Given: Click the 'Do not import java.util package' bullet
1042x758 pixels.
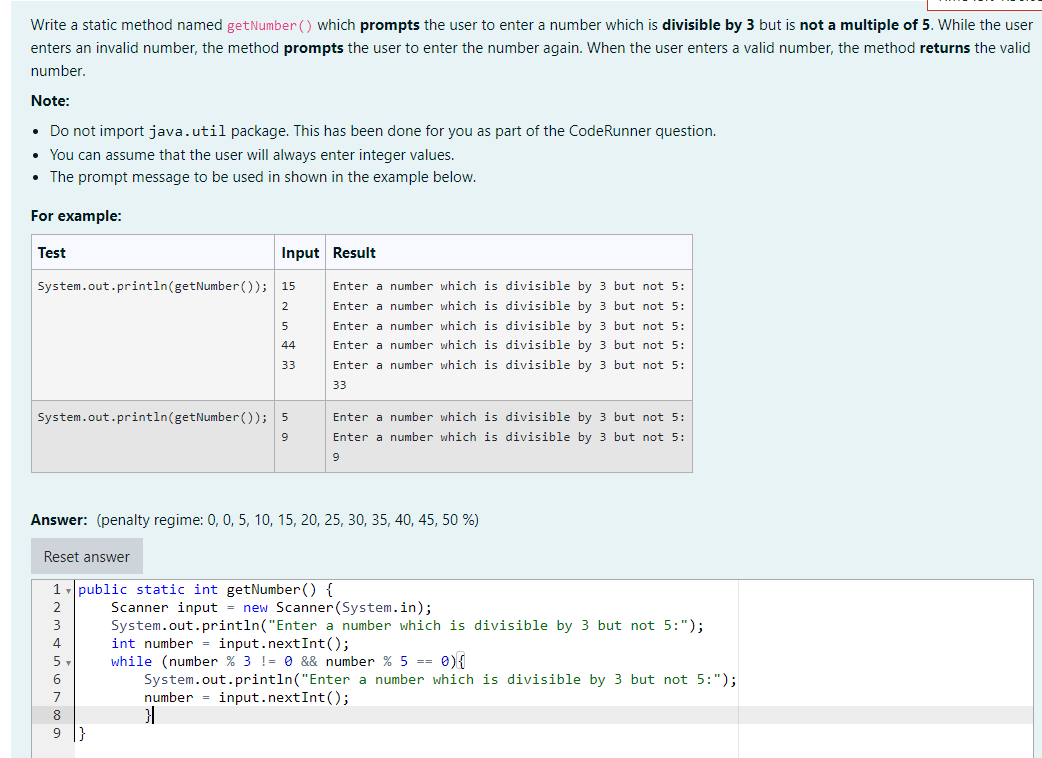Looking at the screenshot, I should (383, 131).
